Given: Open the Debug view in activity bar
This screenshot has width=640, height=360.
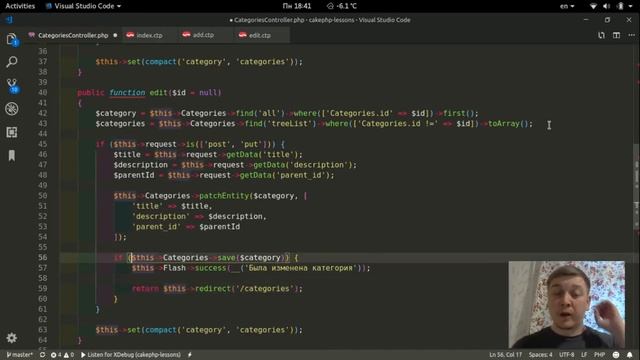Looking at the screenshot, I should 11,109.
